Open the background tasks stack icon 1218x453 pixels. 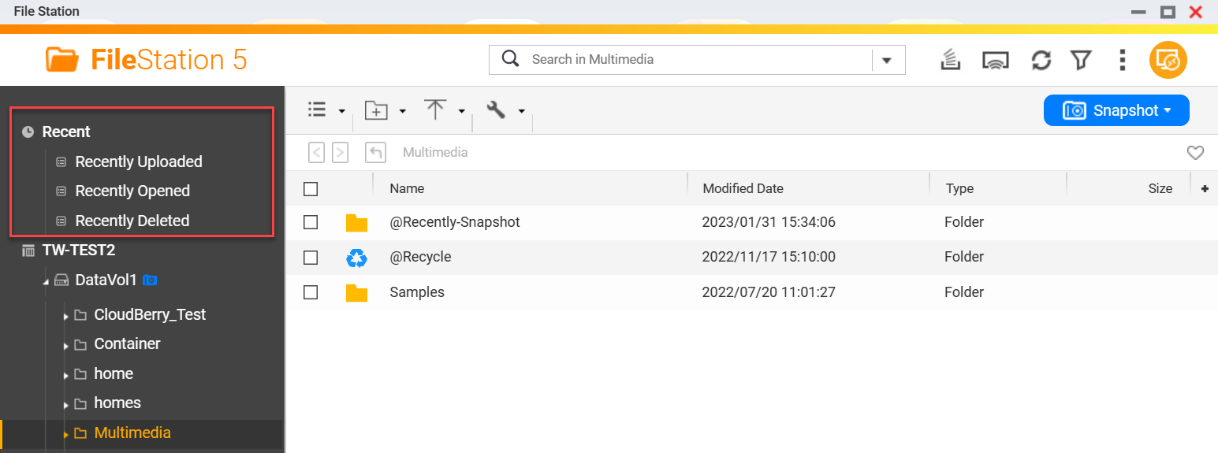(x=951, y=60)
